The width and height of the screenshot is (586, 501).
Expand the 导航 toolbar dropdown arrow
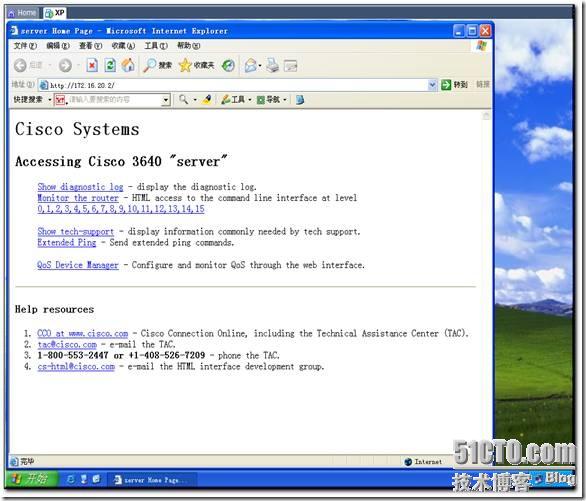pyautogui.click(x=285, y=100)
